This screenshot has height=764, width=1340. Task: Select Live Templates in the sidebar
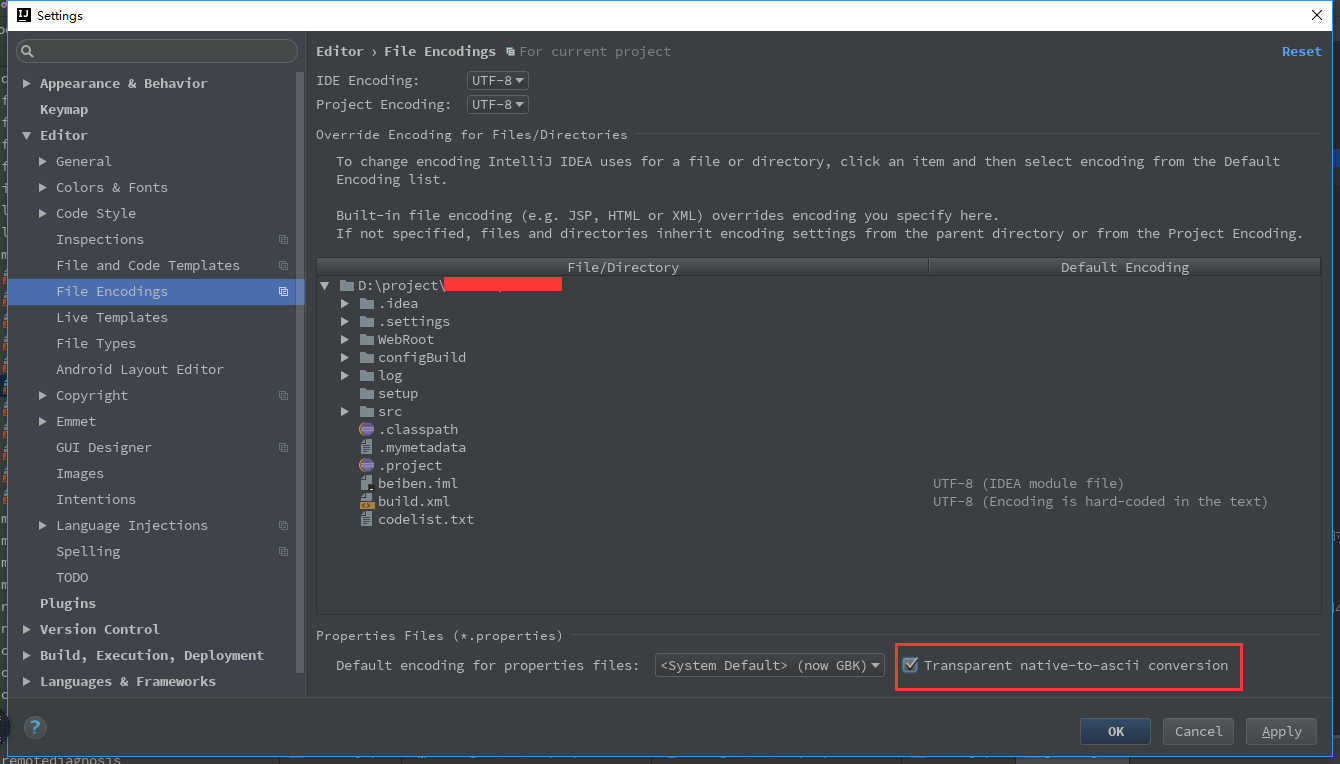pos(112,318)
